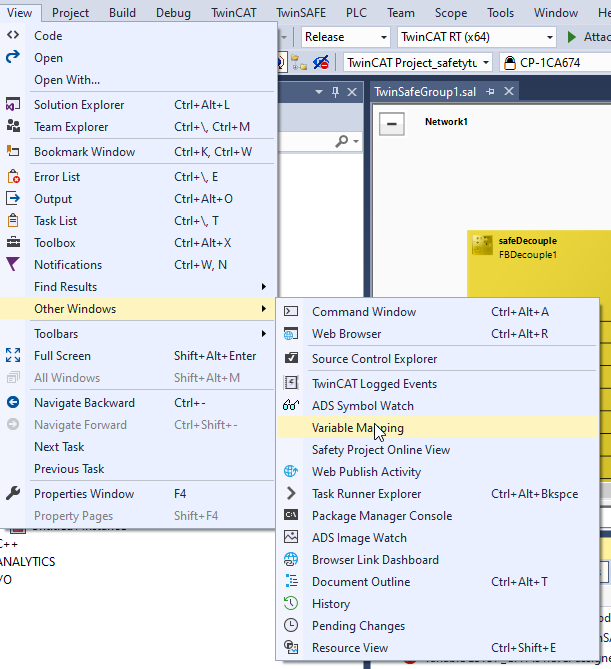Select Safety Project Online View
This screenshot has width=611, height=669.
[438, 450]
